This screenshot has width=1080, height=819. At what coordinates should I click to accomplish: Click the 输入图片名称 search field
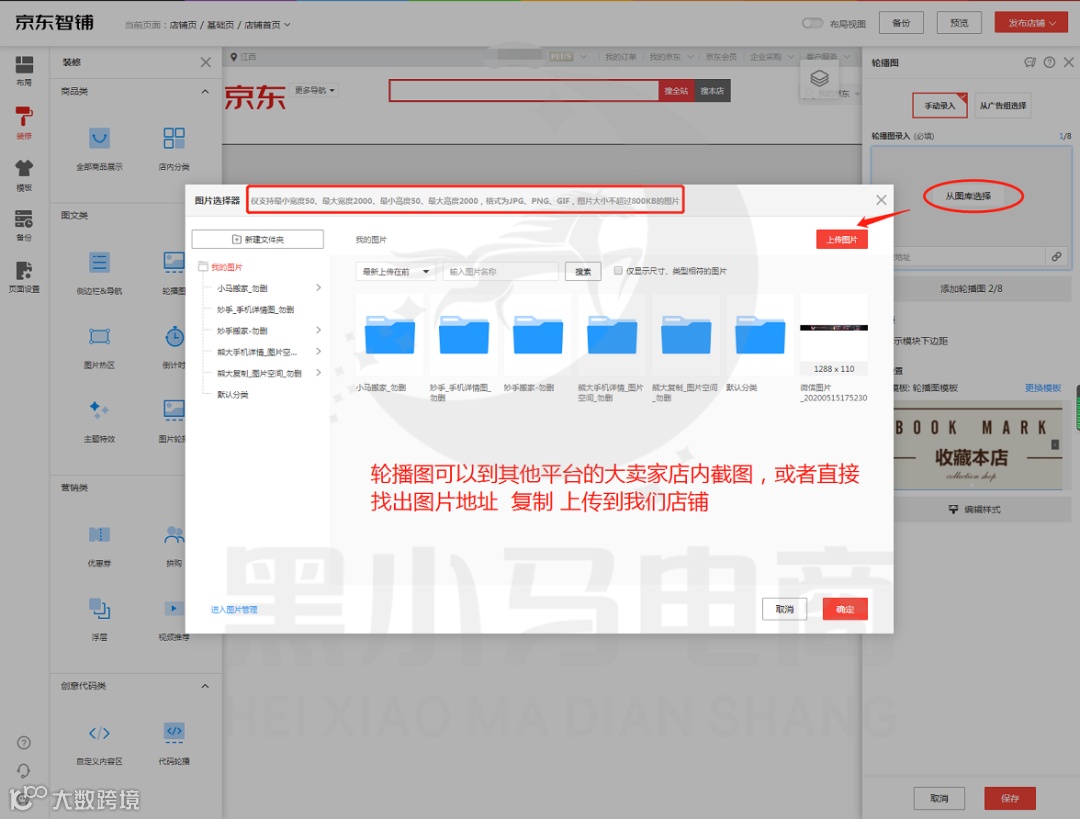coord(501,271)
